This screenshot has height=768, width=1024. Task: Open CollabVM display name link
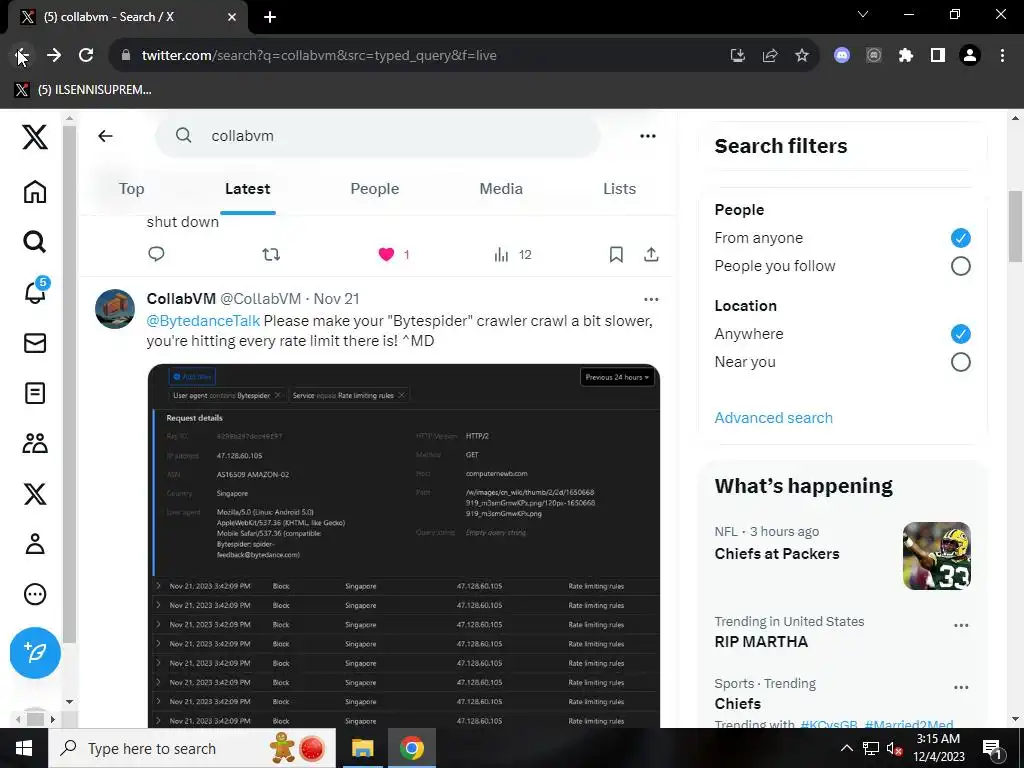[181, 298]
